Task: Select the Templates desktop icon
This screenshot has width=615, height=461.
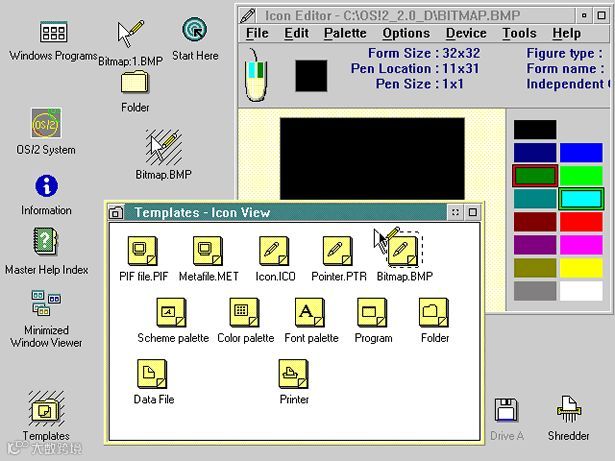Action: (46, 409)
